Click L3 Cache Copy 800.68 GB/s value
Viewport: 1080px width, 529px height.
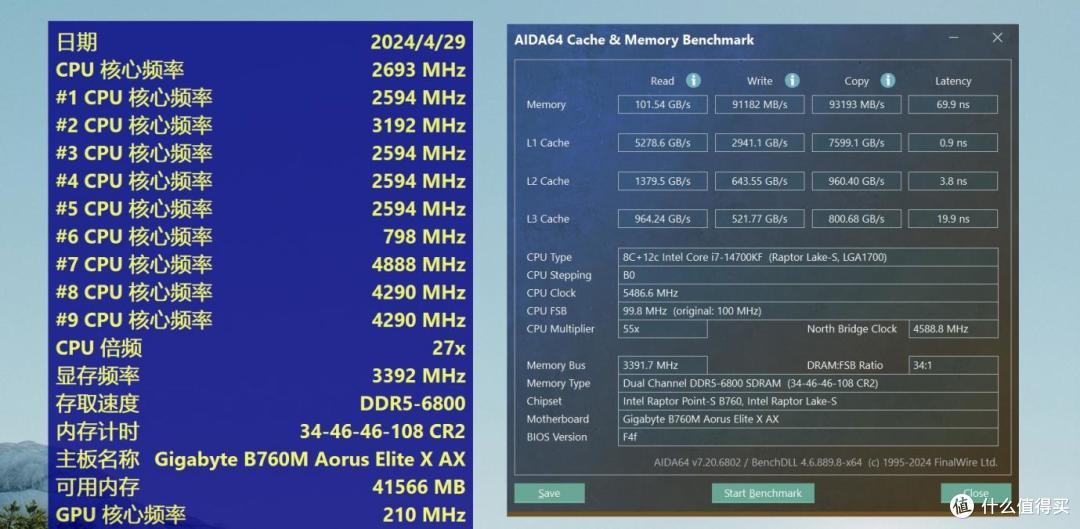point(857,219)
